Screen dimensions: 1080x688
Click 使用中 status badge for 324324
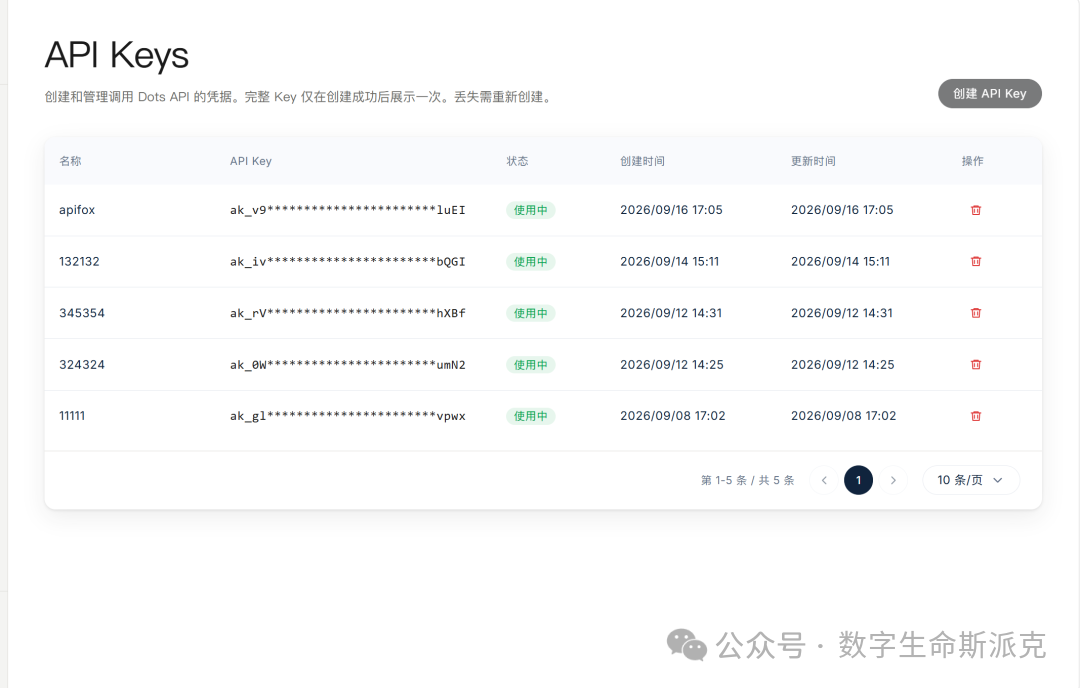[x=530, y=365]
